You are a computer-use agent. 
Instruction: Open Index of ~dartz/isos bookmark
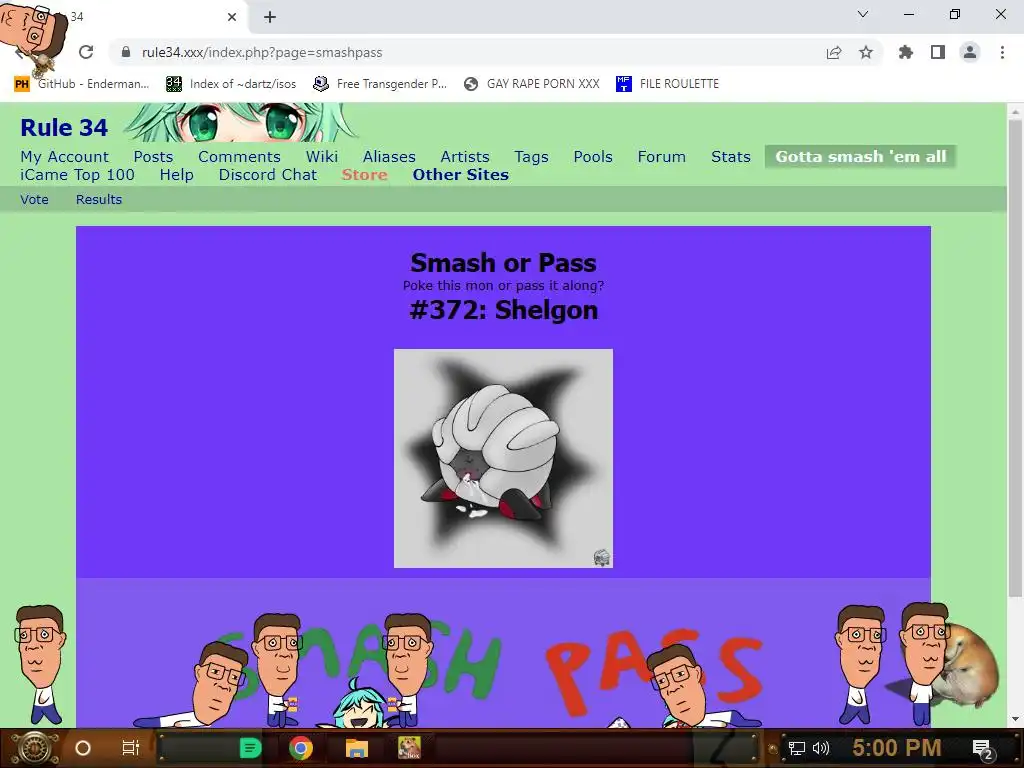coord(231,84)
